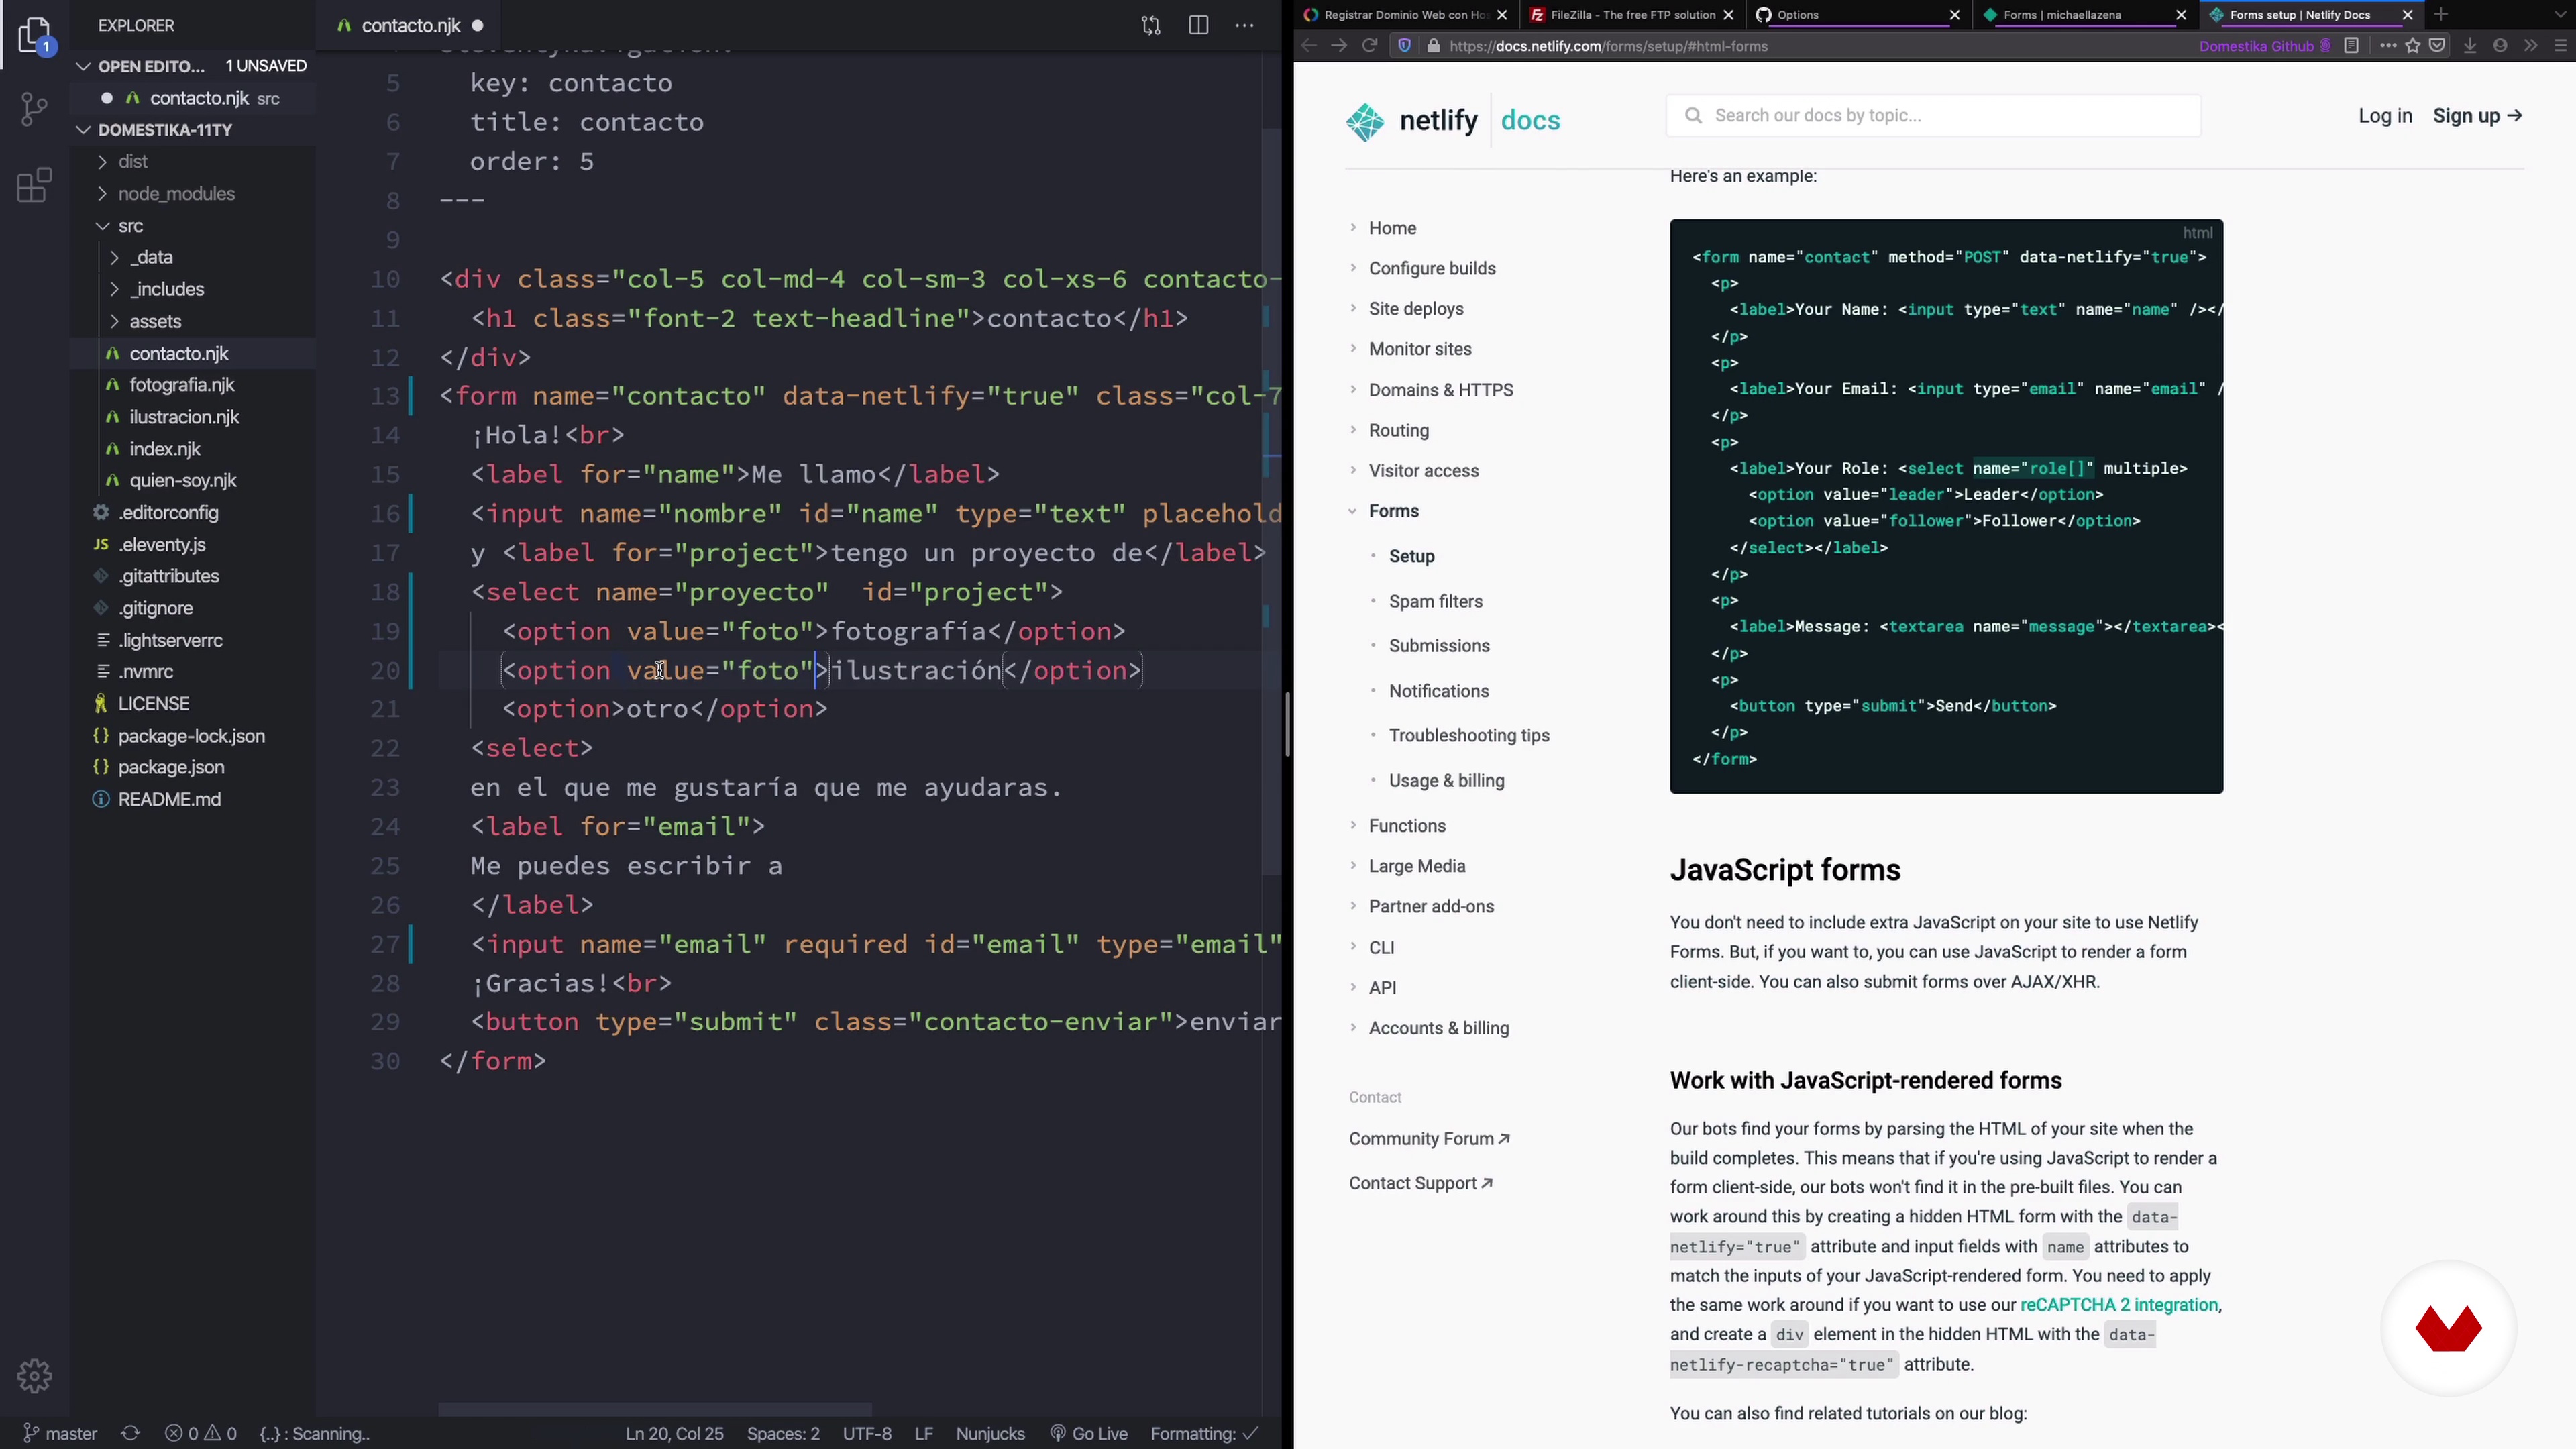Open the Explorer view in activity bar
This screenshot has height=1449, width=2576.
click(34, 35)
